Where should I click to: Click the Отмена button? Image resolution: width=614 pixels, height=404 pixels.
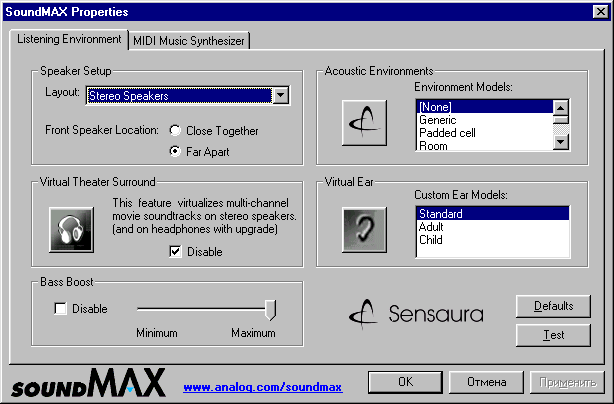point(486,382)
